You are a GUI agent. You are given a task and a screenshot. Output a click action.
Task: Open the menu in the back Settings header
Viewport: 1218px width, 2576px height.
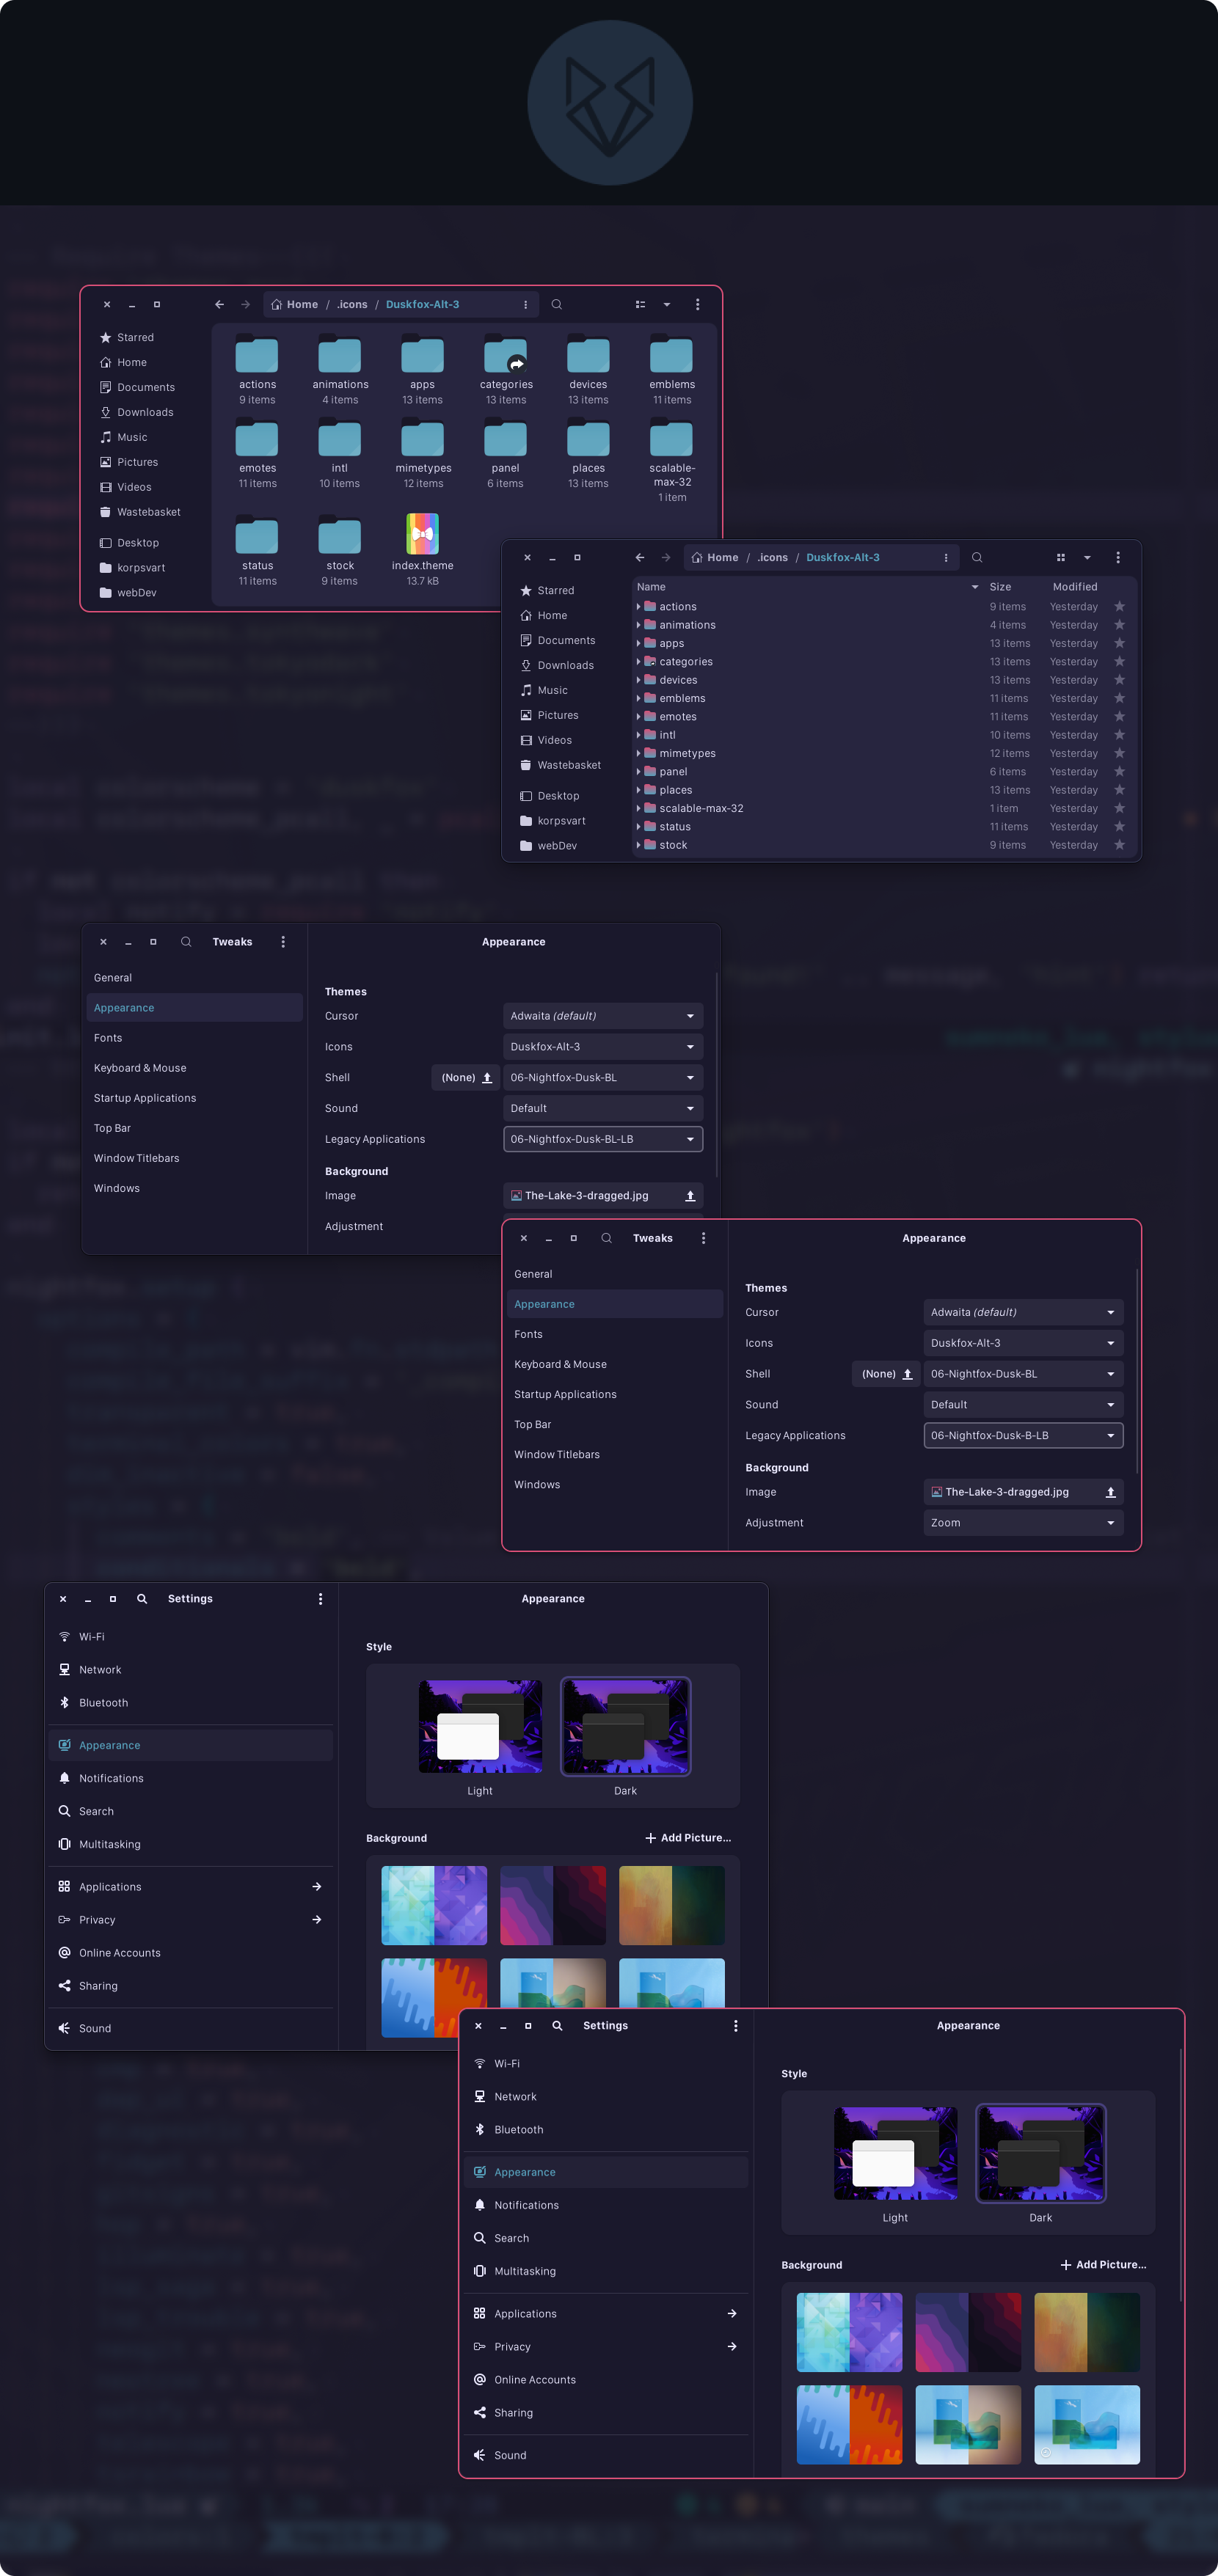click(x=320, y=1599)
